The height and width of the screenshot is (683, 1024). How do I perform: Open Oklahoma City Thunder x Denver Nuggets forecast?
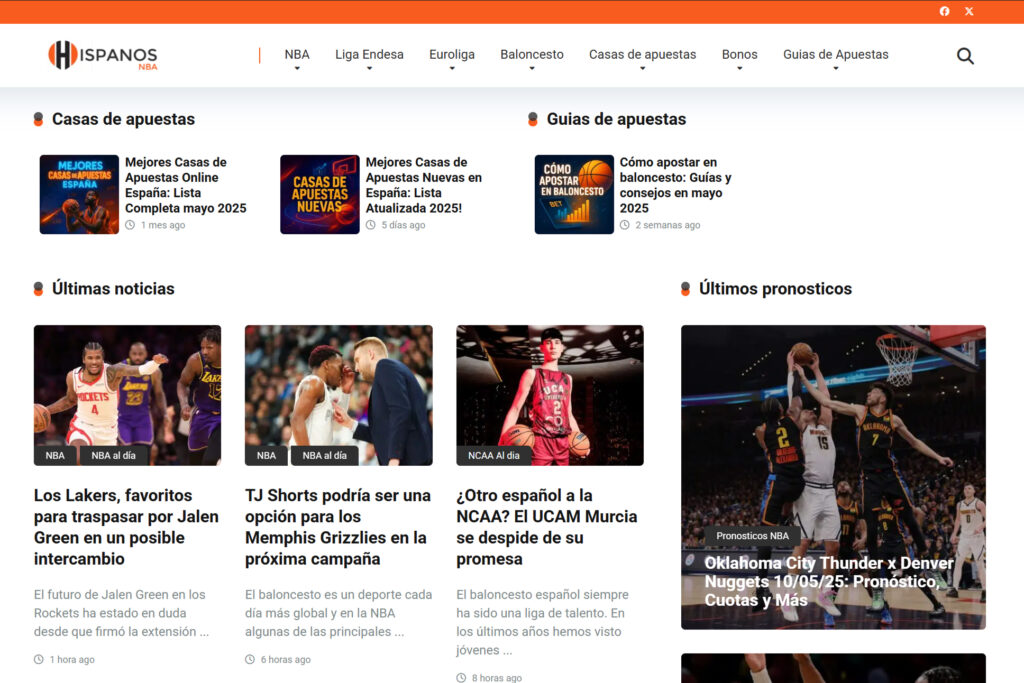tap(829, 581)
